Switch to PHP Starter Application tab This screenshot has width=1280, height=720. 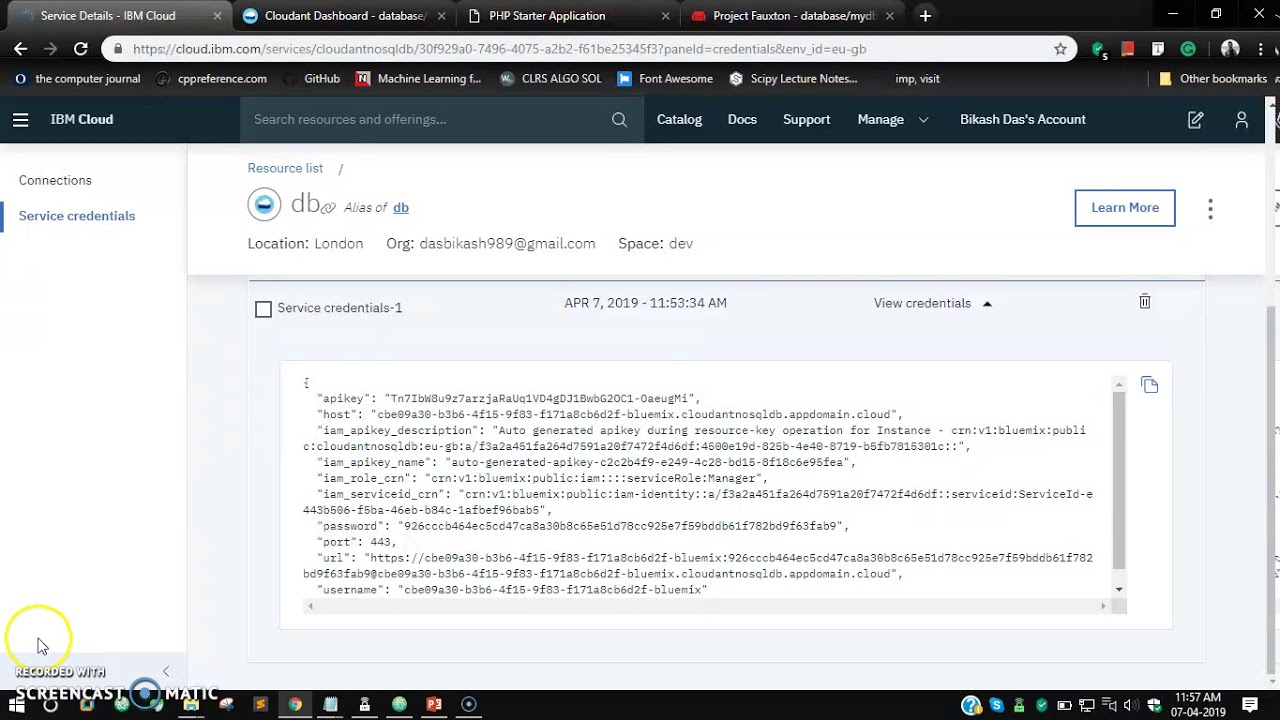point(570,16)
